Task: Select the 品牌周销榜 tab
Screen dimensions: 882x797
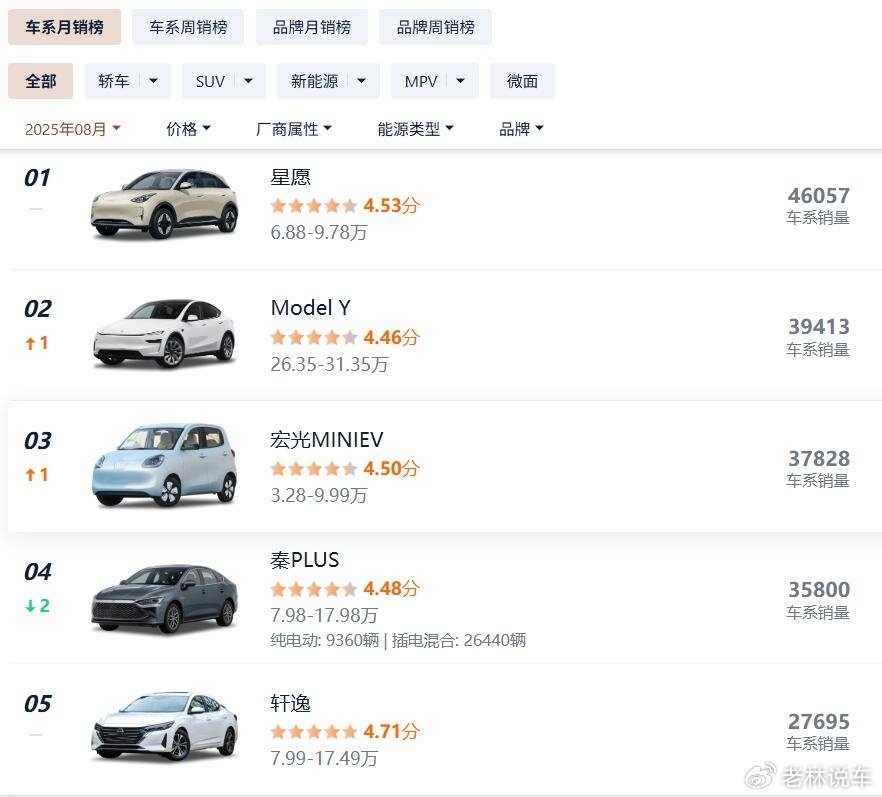Action: [435, 27]
